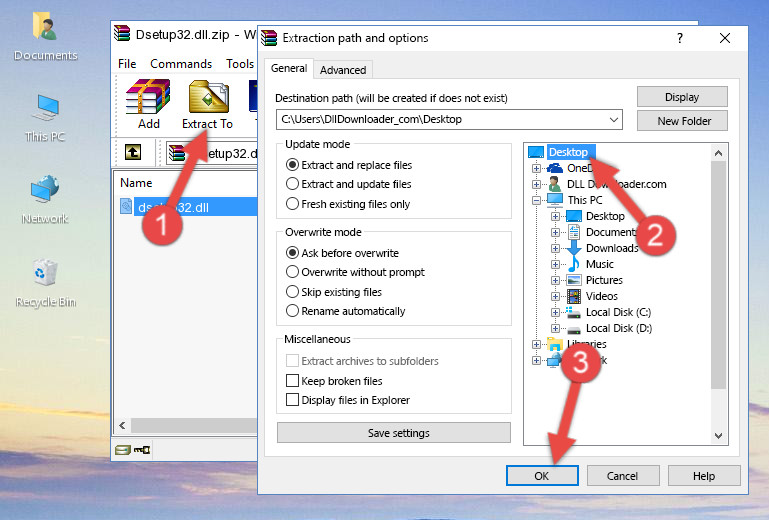Expand the Videos tree node
The height and width of the screenshot is (520, 769).
pos(555,296)
